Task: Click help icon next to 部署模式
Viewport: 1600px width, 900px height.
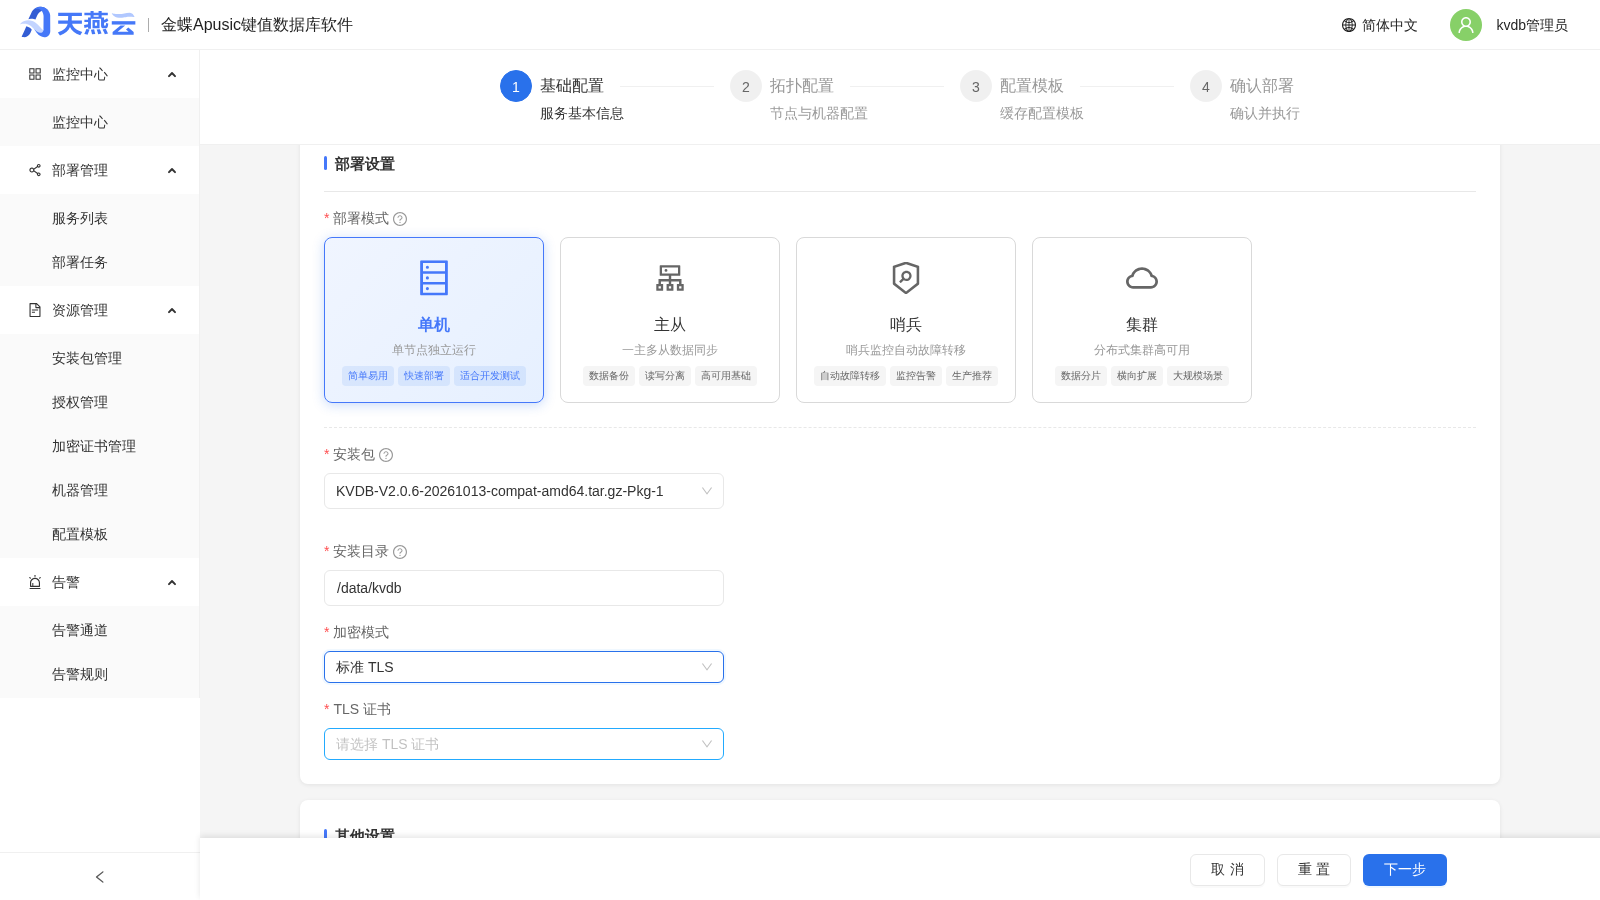Action: pos(400,219)
